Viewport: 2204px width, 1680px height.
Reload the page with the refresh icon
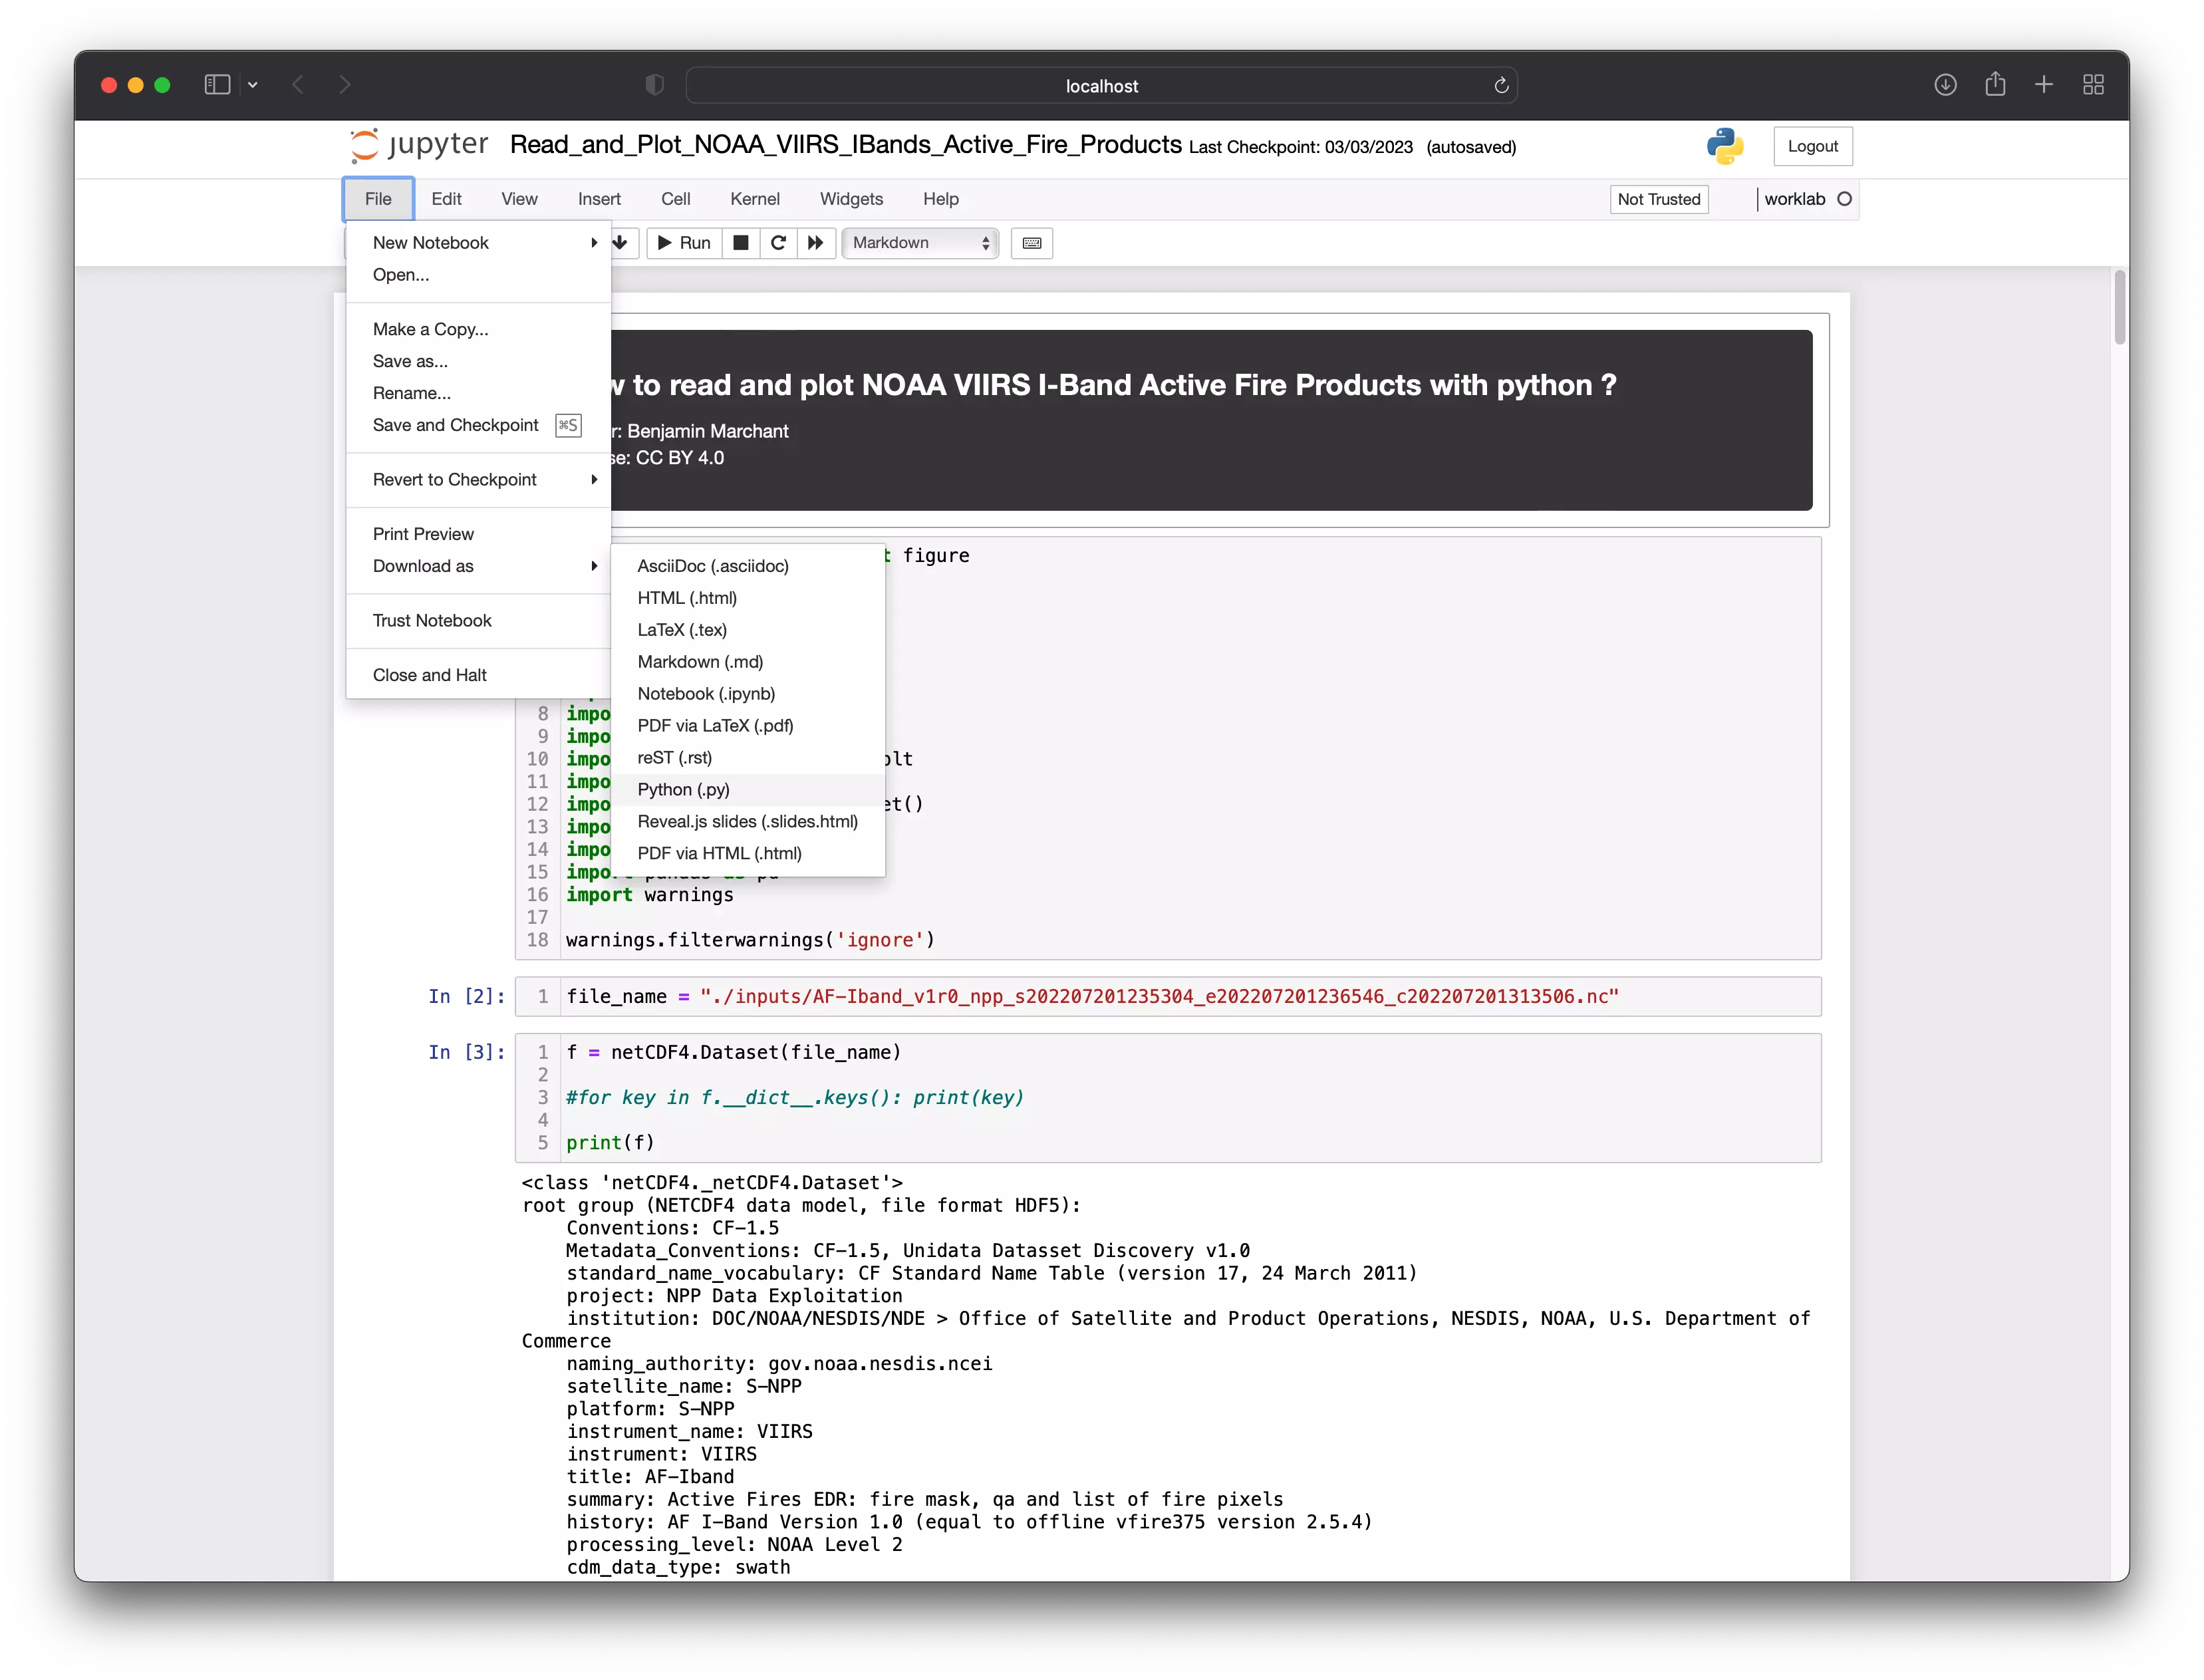1501,86
